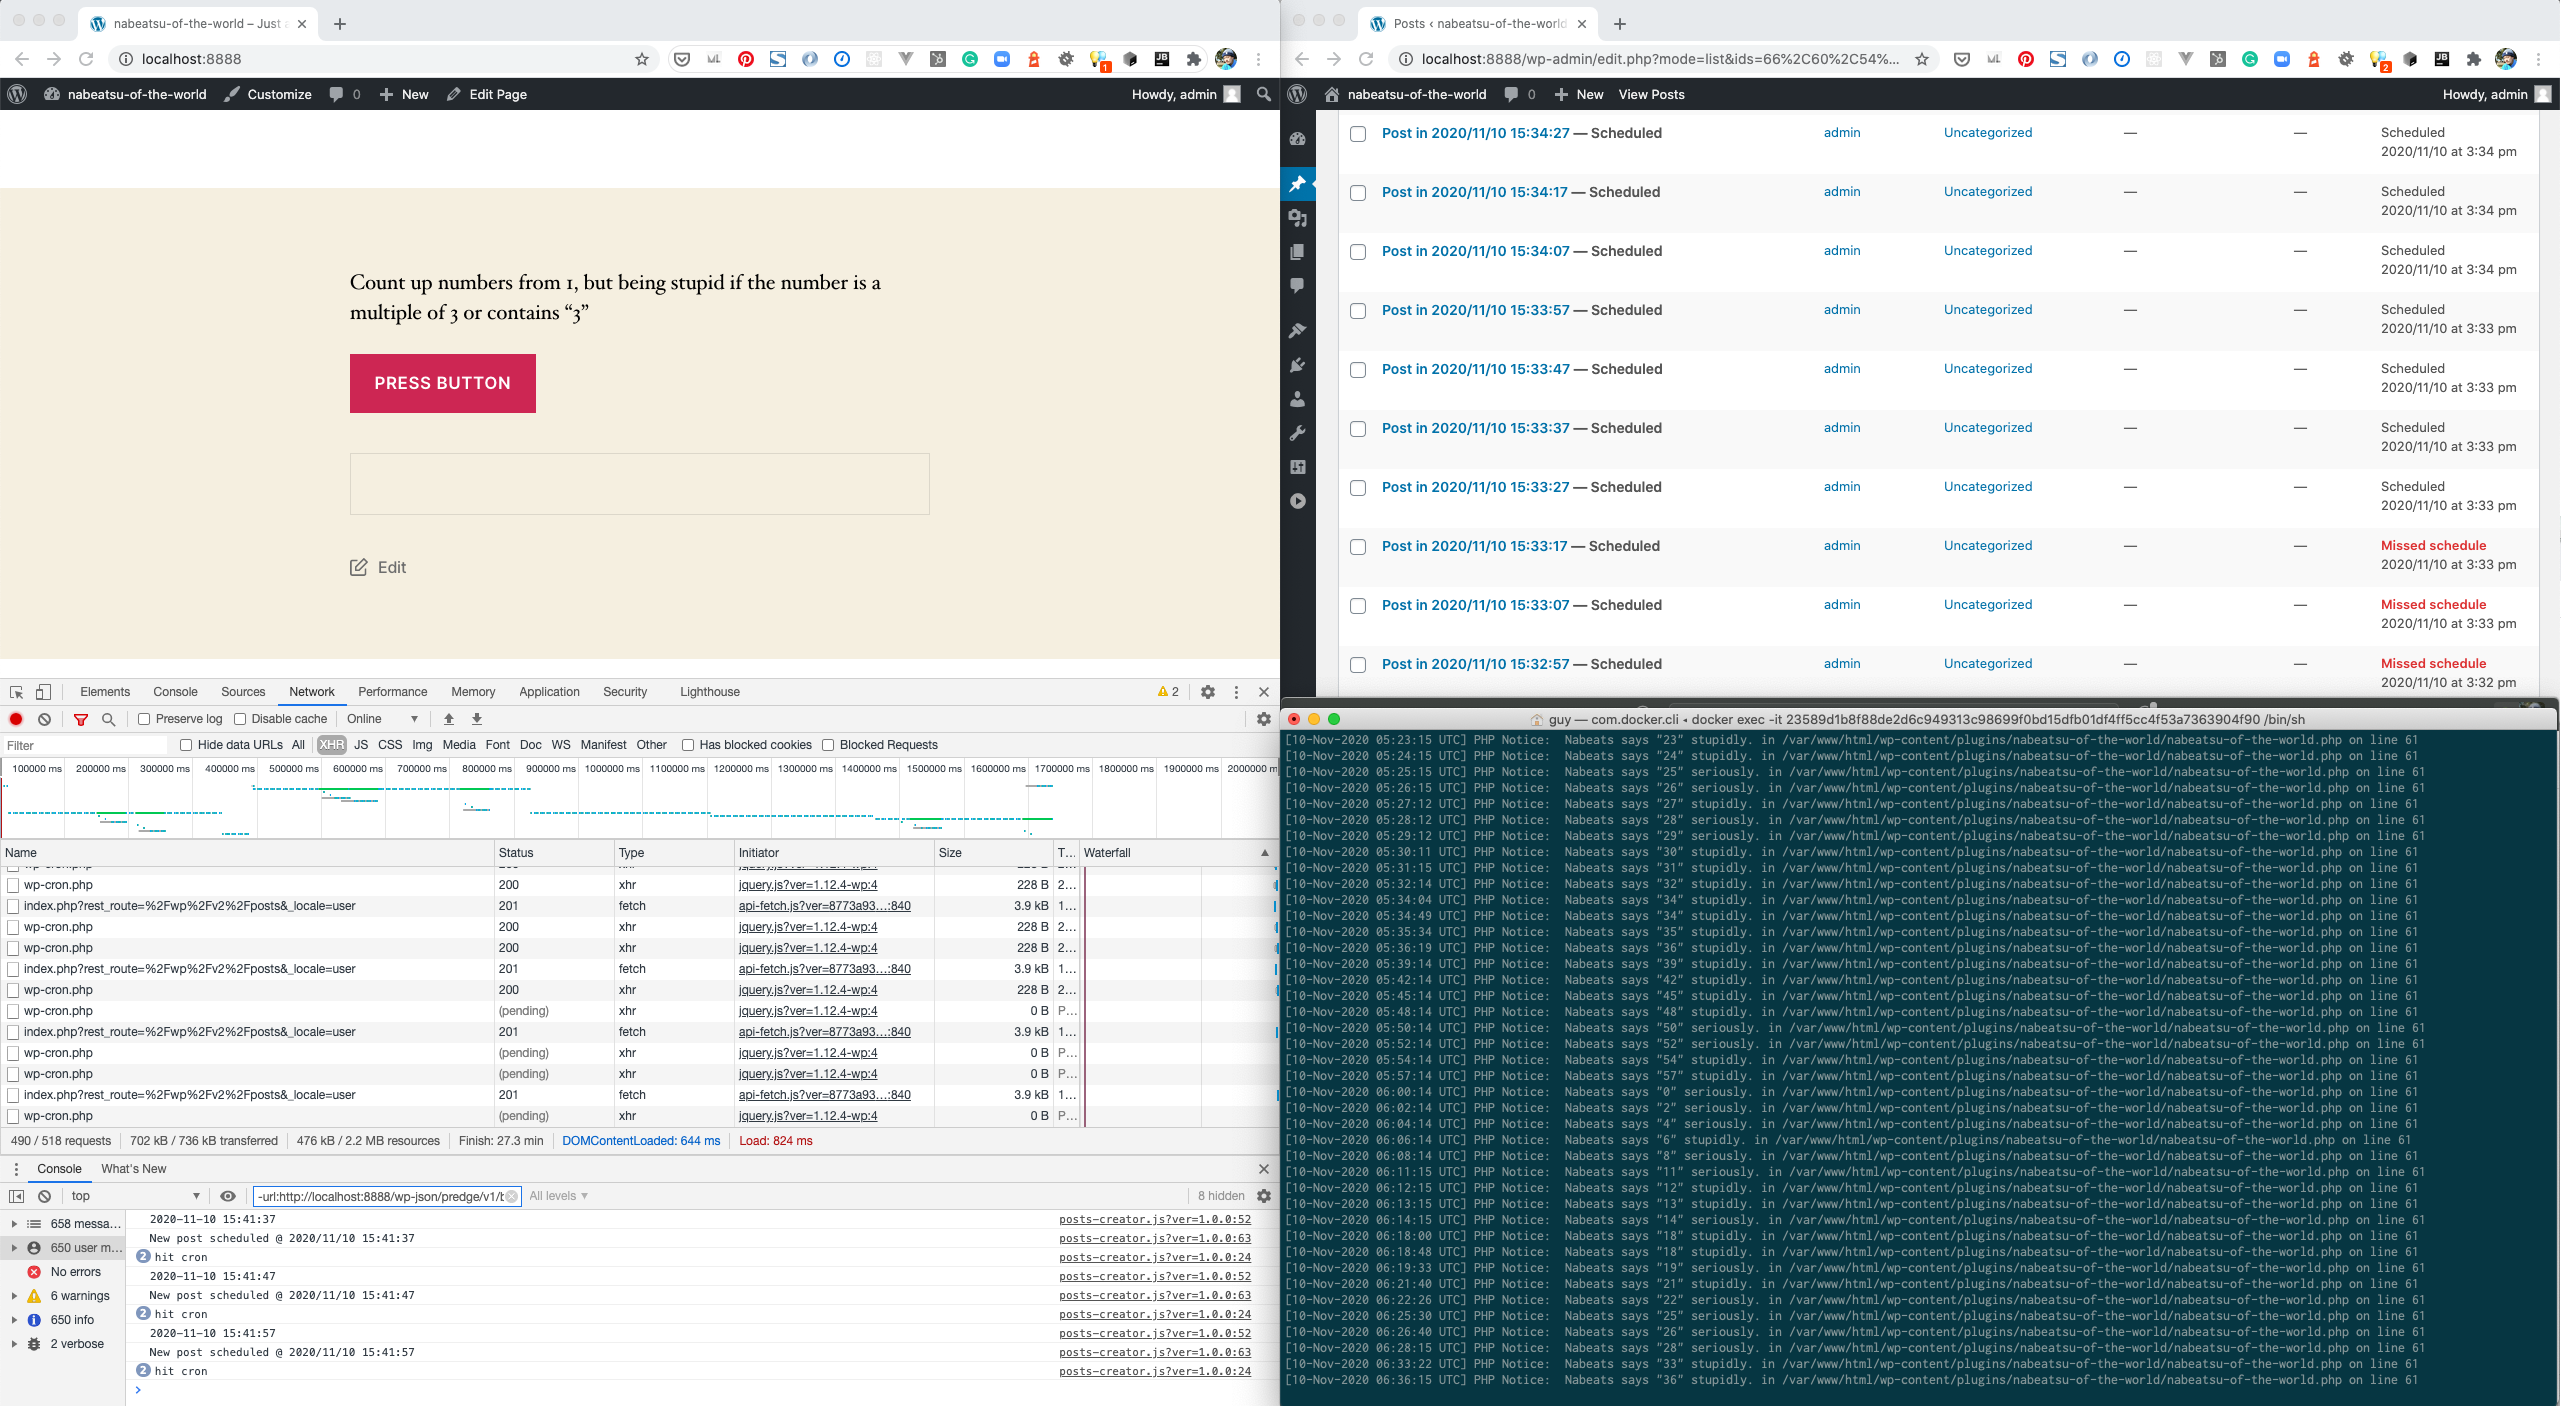Image resolution: width=2561 pixels, height=1406 pixels.
Task: Enable the Preserve log checkbox
Action: click(x=144, y=719)
